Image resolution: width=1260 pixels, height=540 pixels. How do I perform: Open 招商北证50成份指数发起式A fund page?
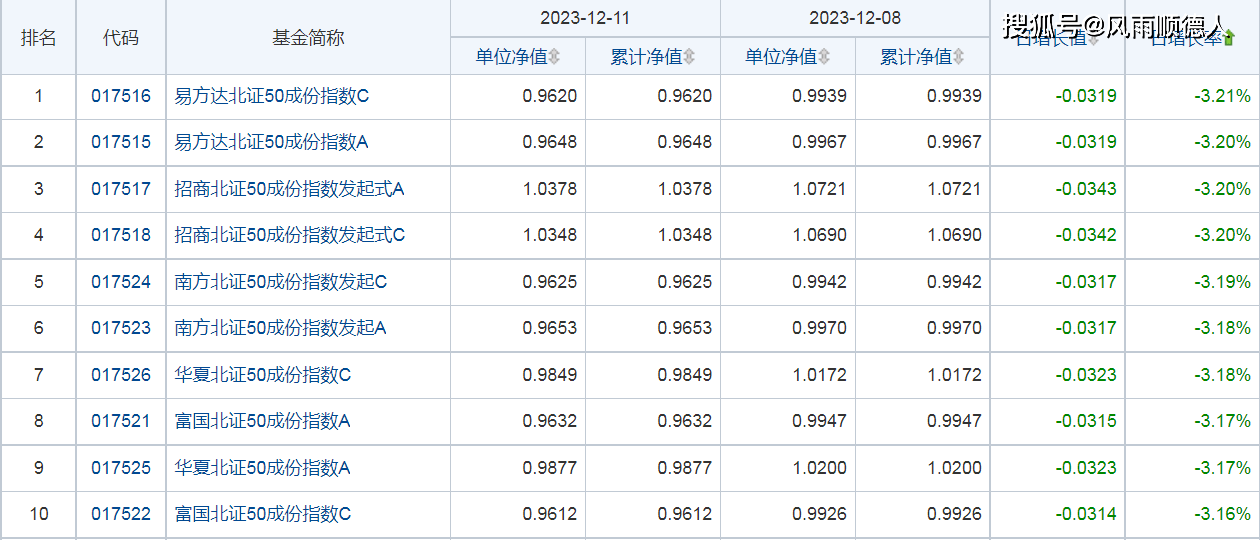pyautogui.click(x=289, y=189)
